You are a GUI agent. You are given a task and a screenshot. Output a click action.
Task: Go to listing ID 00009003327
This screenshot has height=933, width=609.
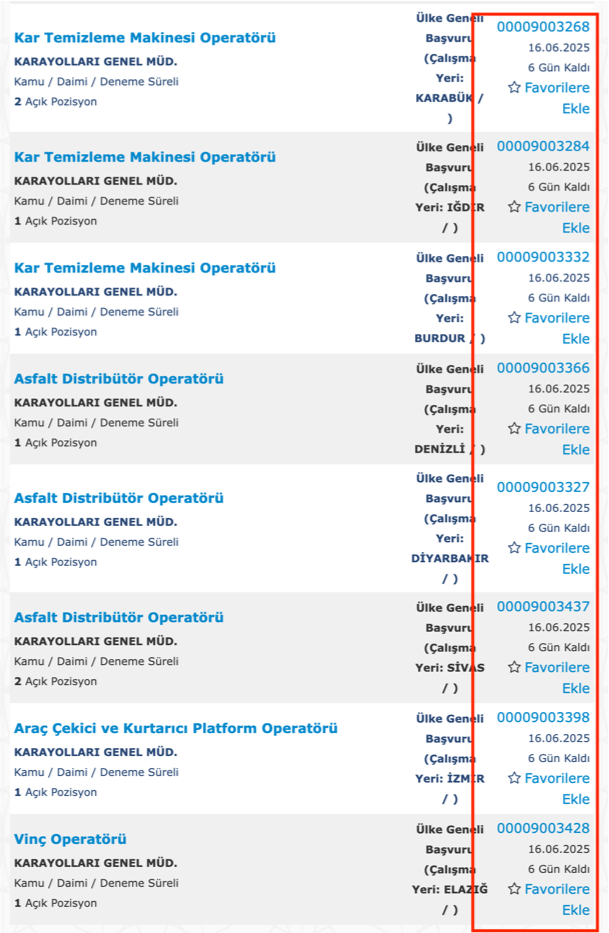pos(543,487)
